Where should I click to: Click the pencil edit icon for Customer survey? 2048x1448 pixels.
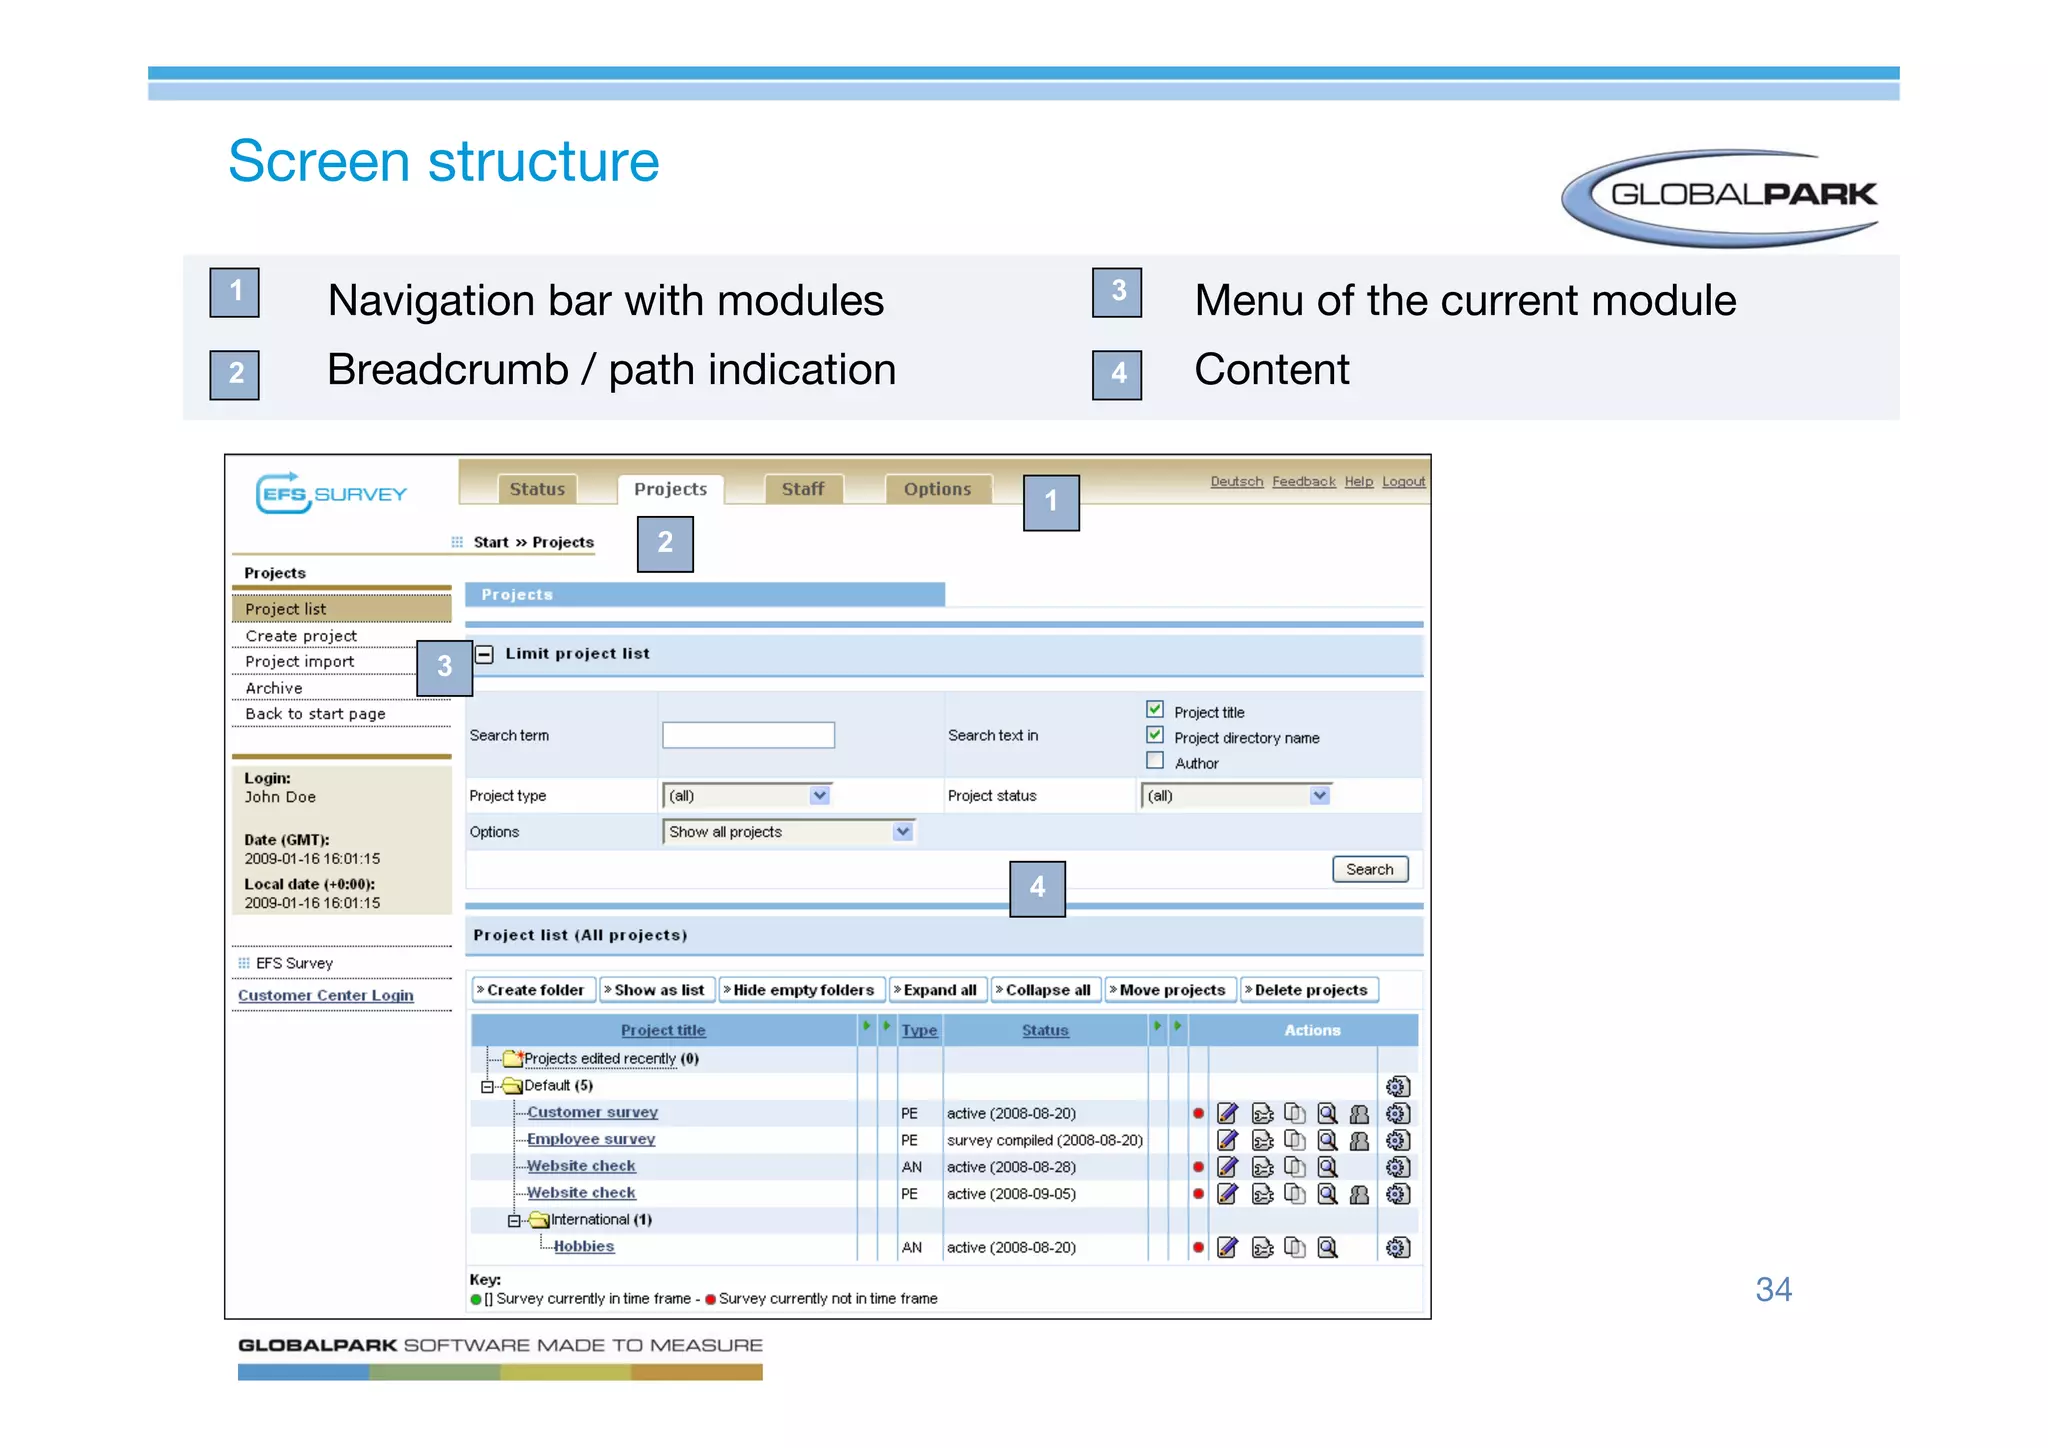(x=1227, y=1113)
